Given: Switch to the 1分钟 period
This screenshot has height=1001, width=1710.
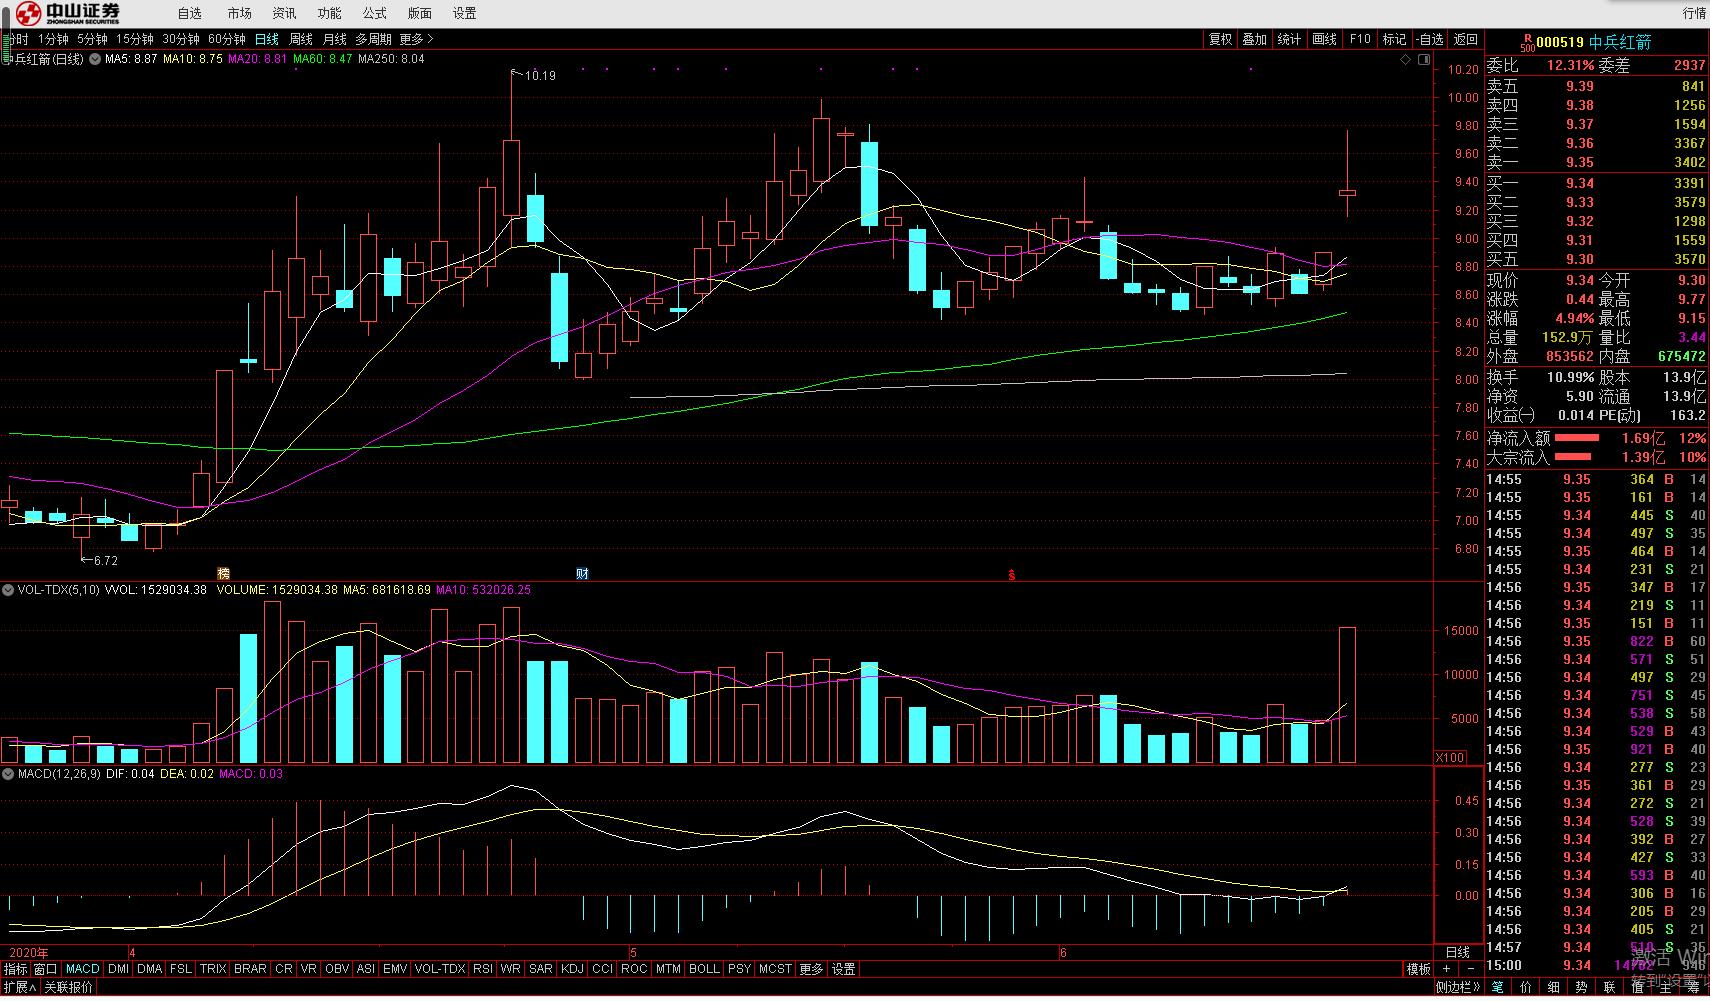Looking at the screenshot, I should click(53, 39).
